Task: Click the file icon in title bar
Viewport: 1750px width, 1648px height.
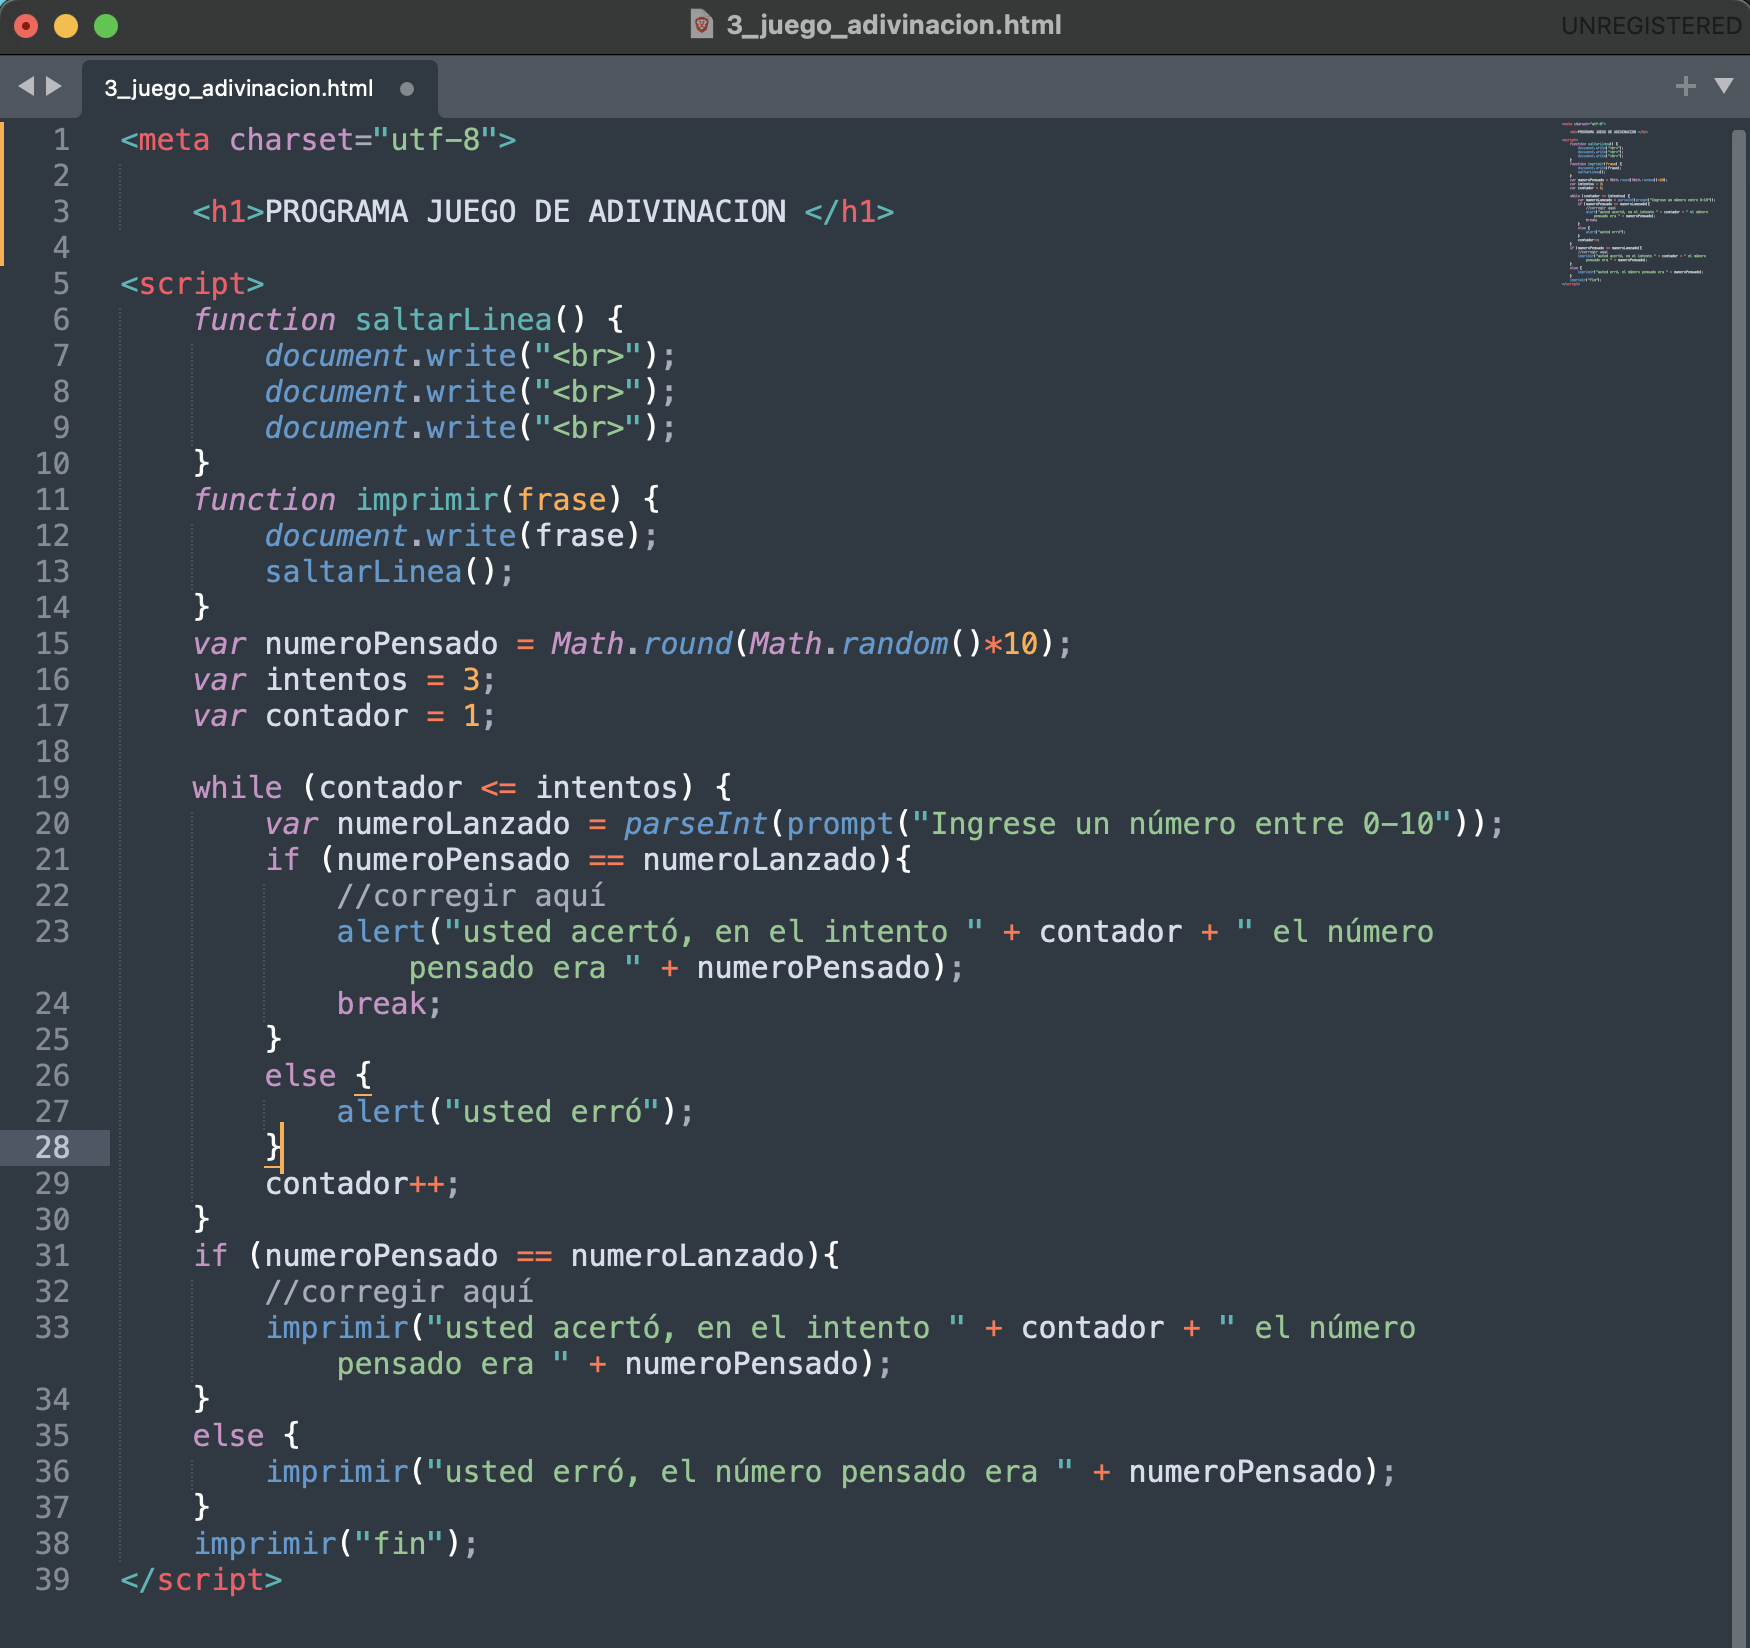Action: (x=702, y=24)
